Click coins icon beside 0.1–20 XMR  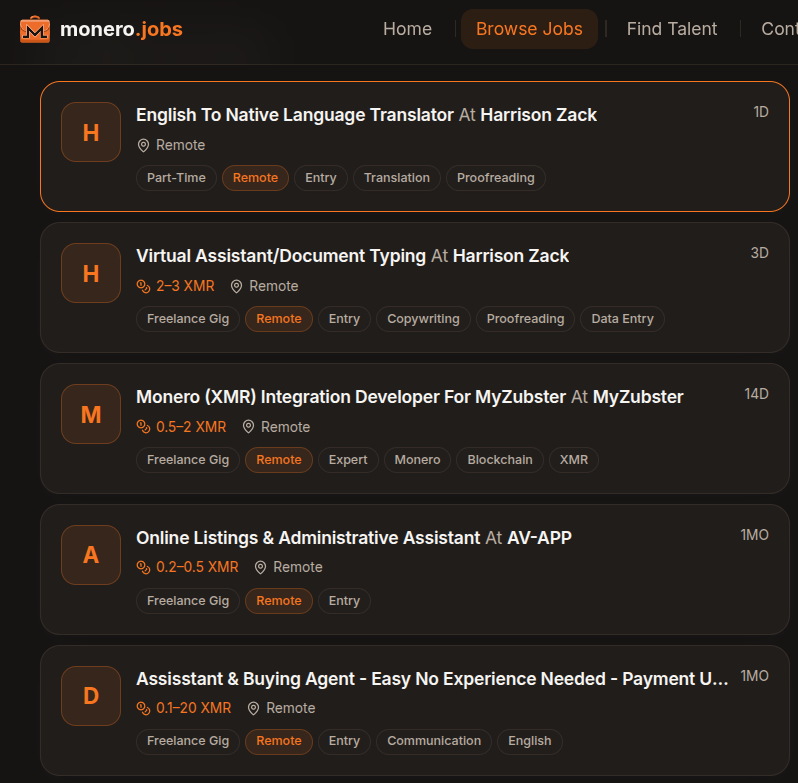(144, 708)
